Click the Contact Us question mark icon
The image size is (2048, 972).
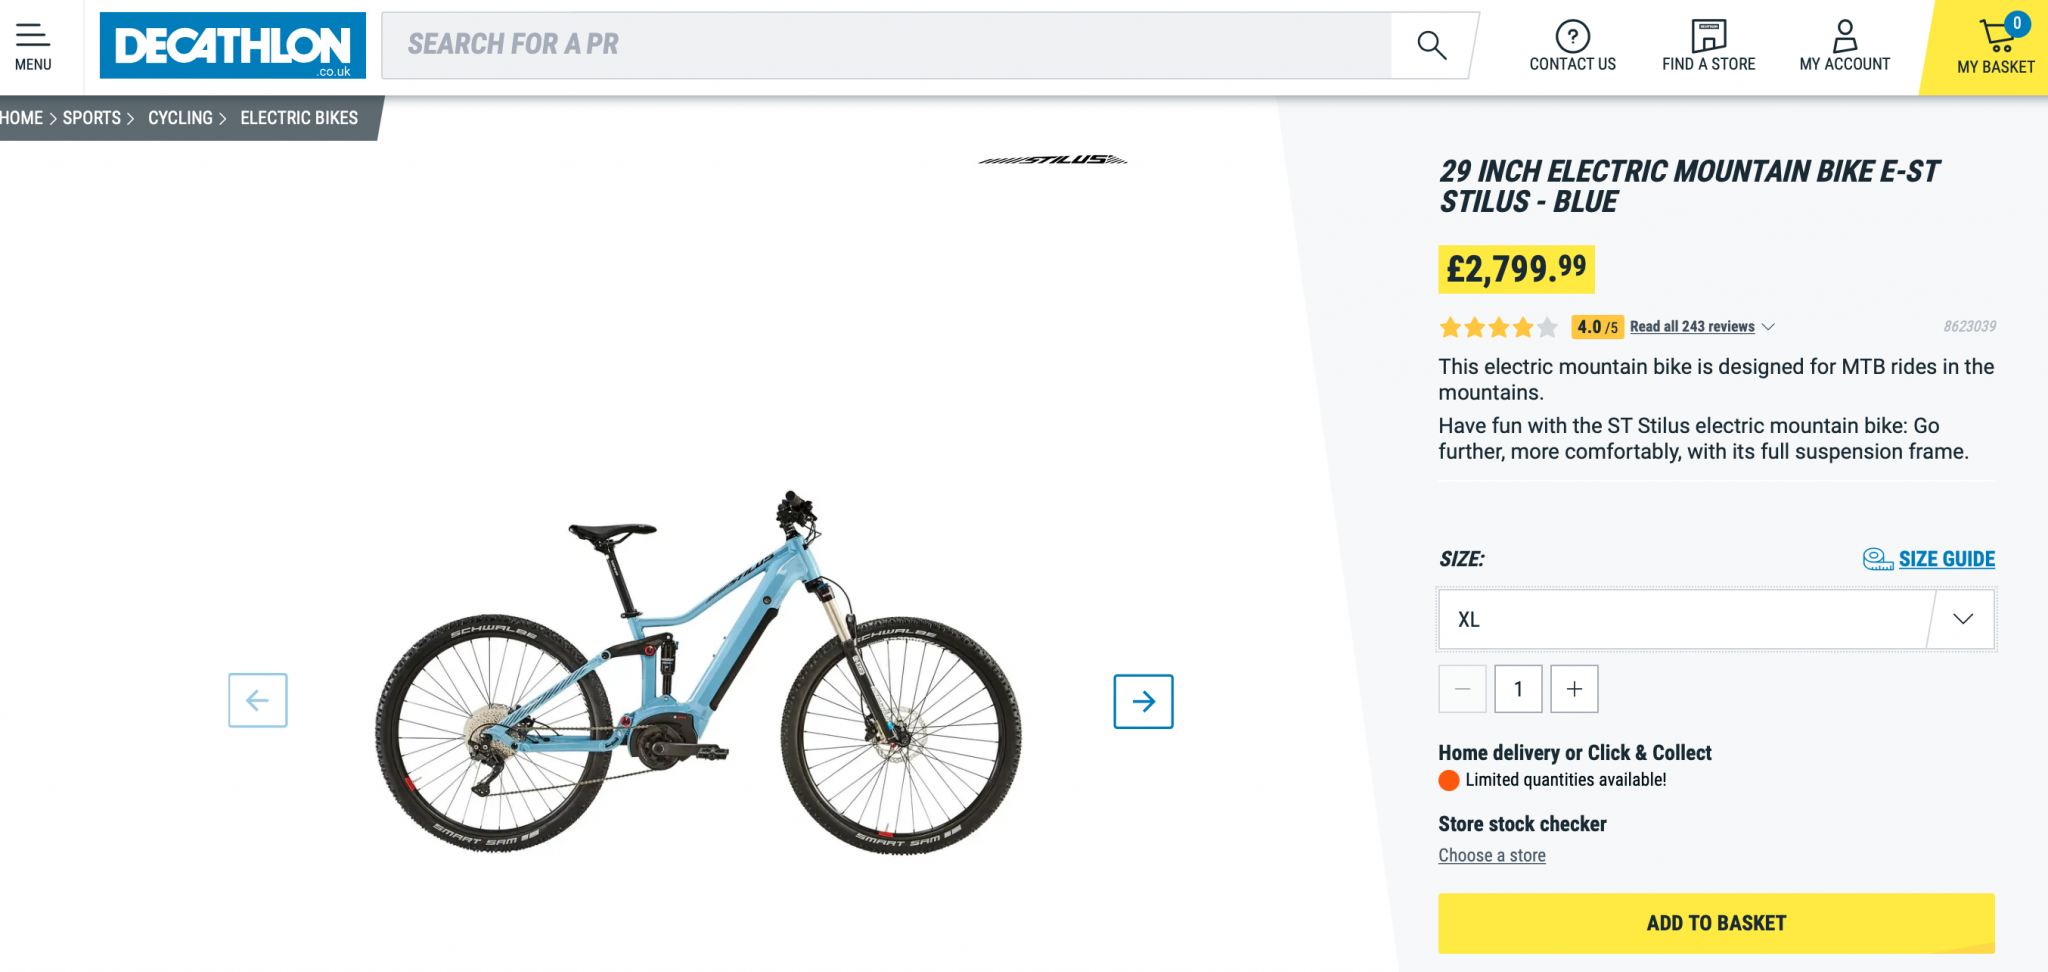[x=1572, y=36]
